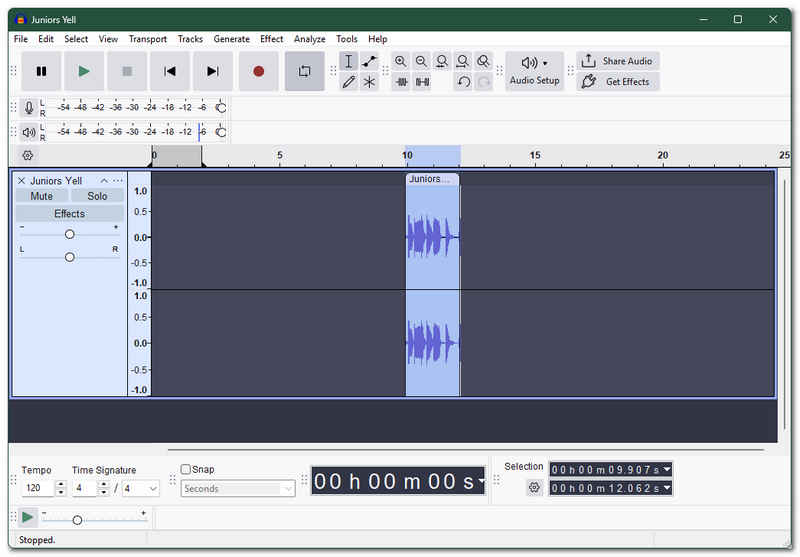Open the Help menu
This screenshot has height=557, width=800.
378,39
